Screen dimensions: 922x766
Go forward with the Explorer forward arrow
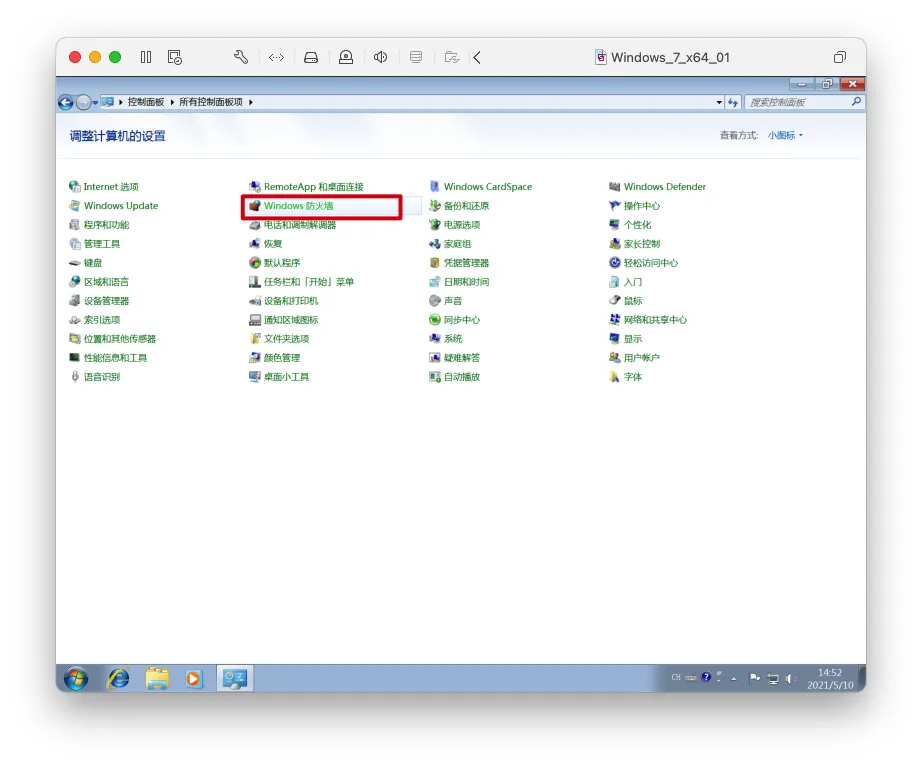pos(83,102)
